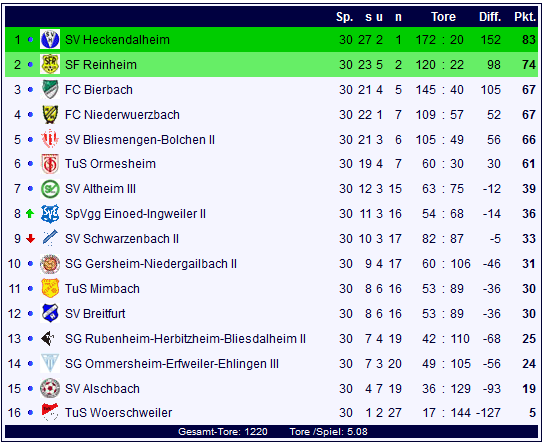Open the SV Bliesmengen-Bolchen II team name
The image size is (544, 444).
(x=140, y=140)
